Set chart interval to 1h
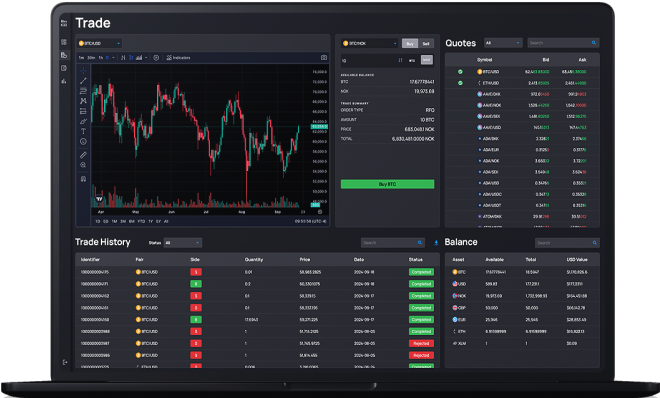The height and width of the screenshot is (398, 660). click(101, 58)
